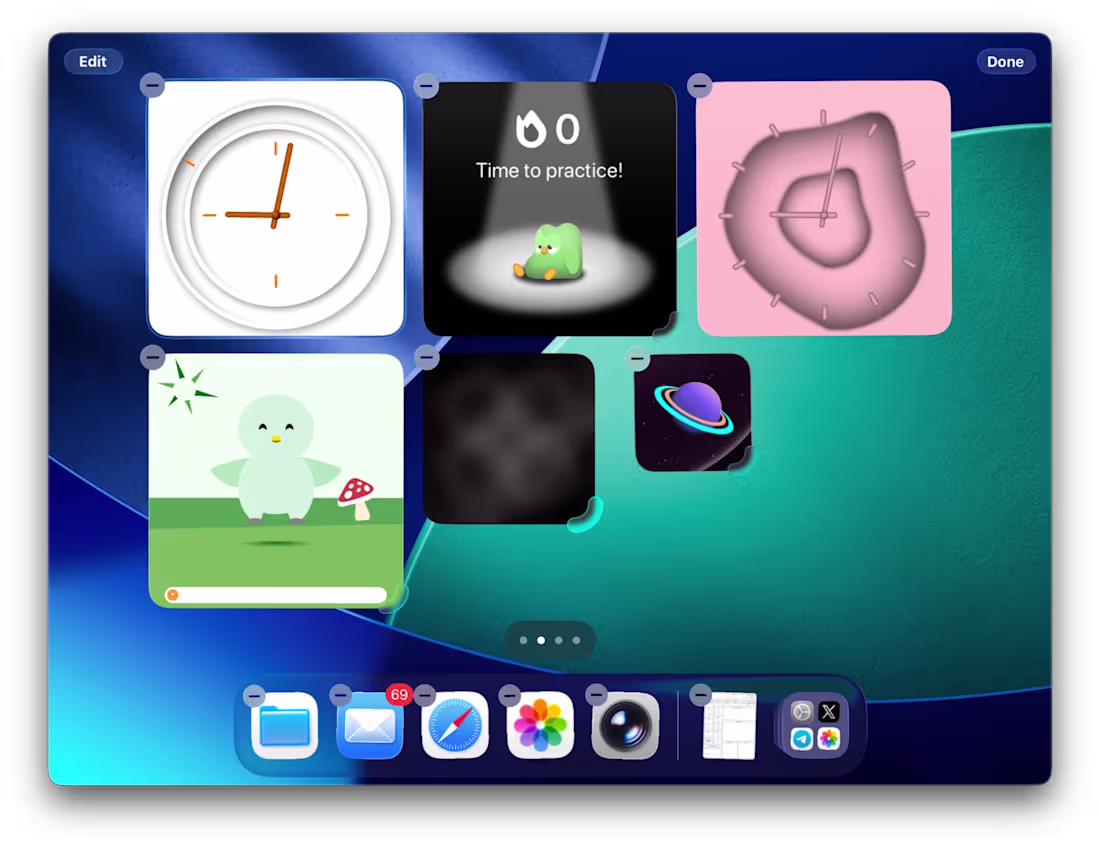Open the recent document in the dock
Image resolution: width=1100 pixels, height=849 pixels.
point(730,726)
